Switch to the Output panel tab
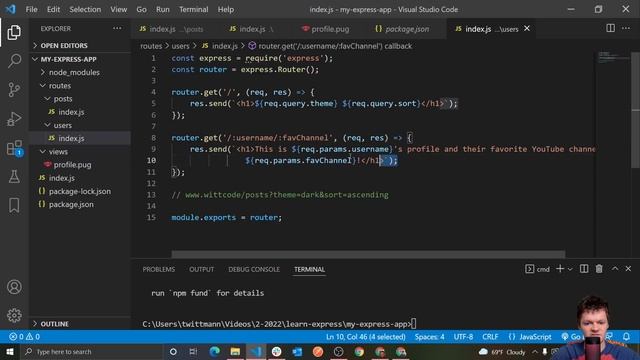 pyautogui.click(x=201, y=269)
